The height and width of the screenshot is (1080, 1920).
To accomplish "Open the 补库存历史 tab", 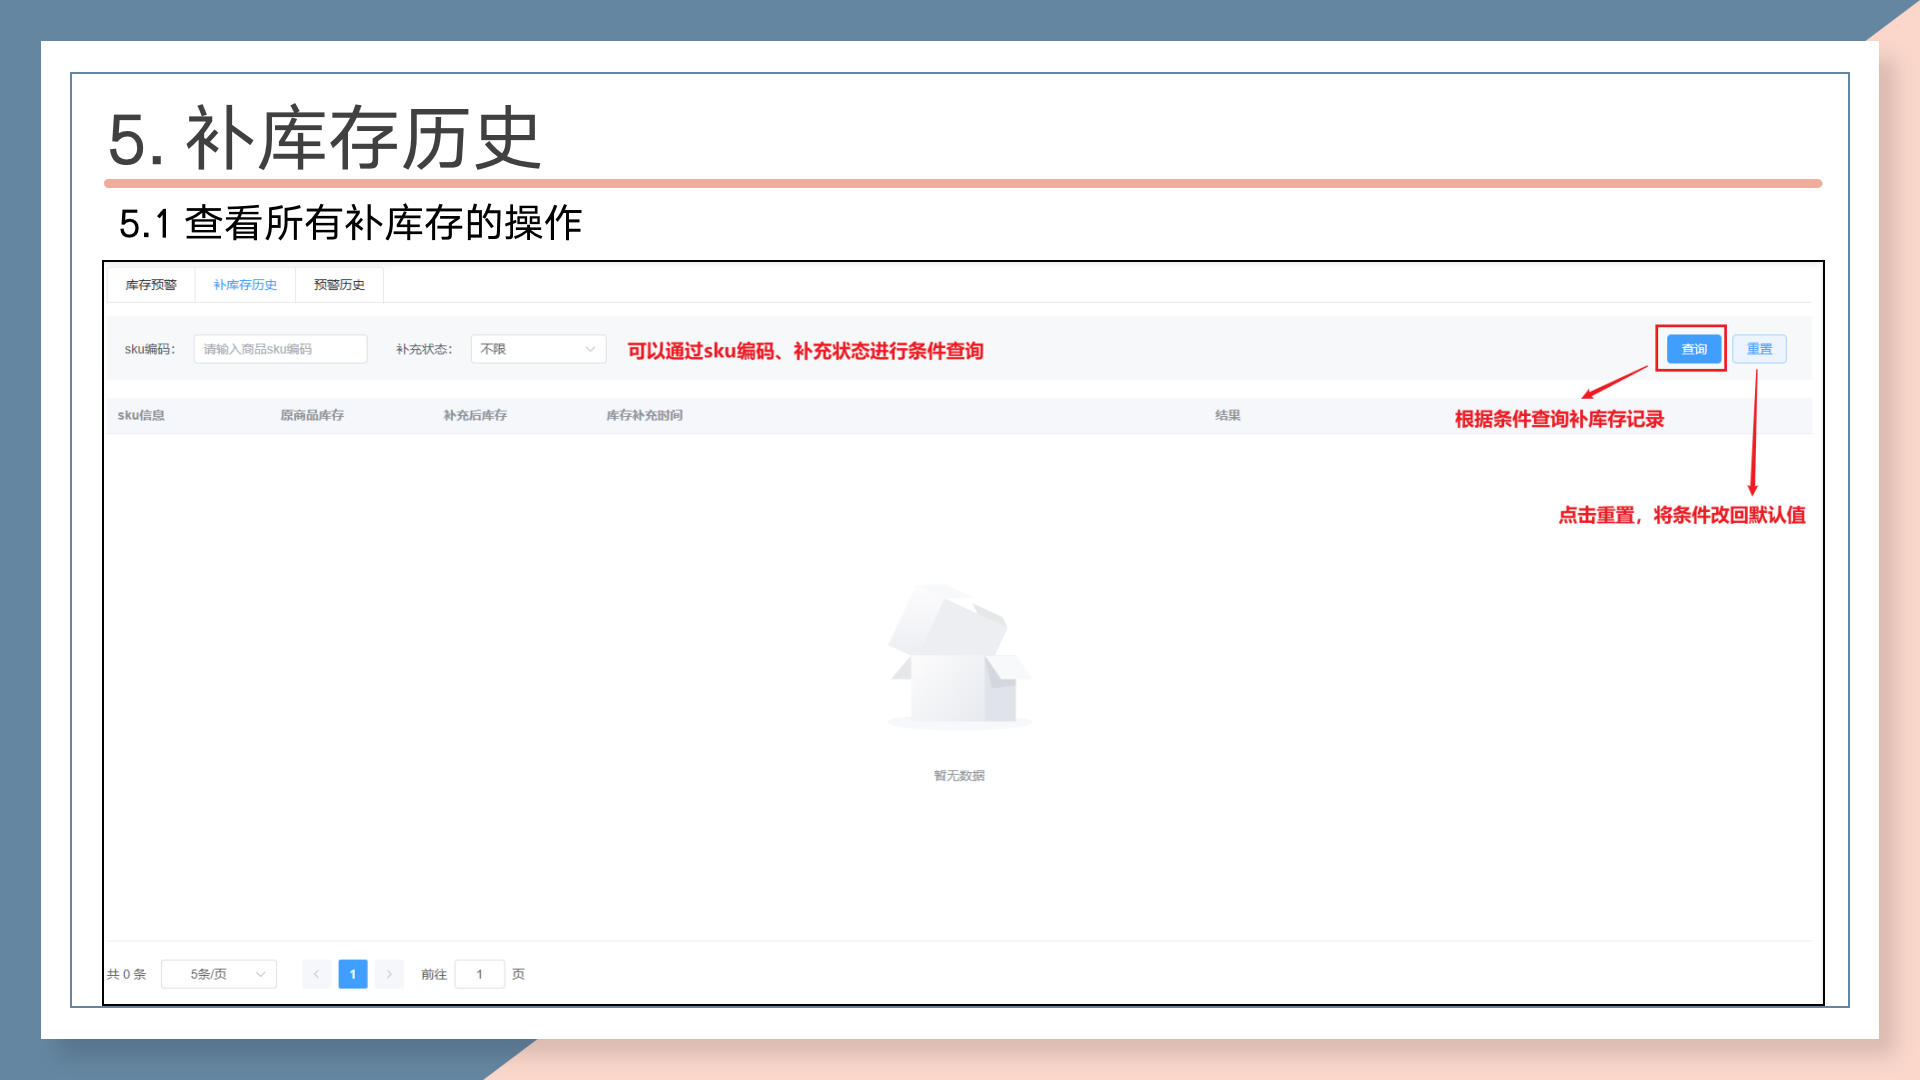I will (x=245, y=285).
